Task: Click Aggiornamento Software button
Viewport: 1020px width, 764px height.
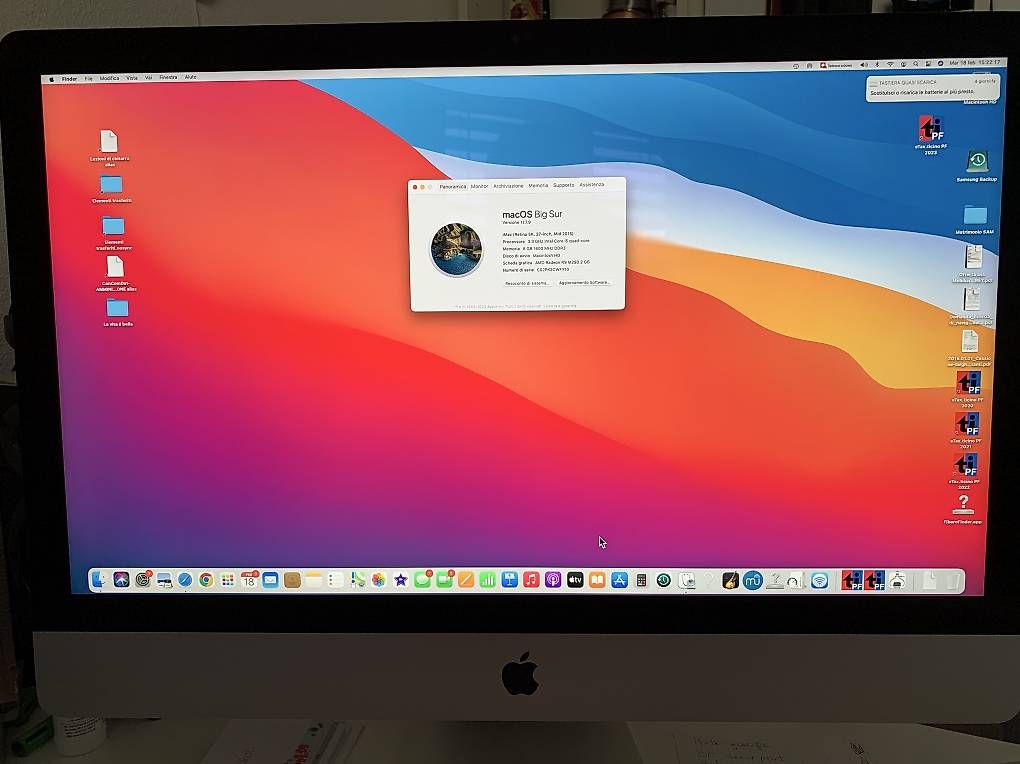Action: pyautogui.click(x=584, y=282)
